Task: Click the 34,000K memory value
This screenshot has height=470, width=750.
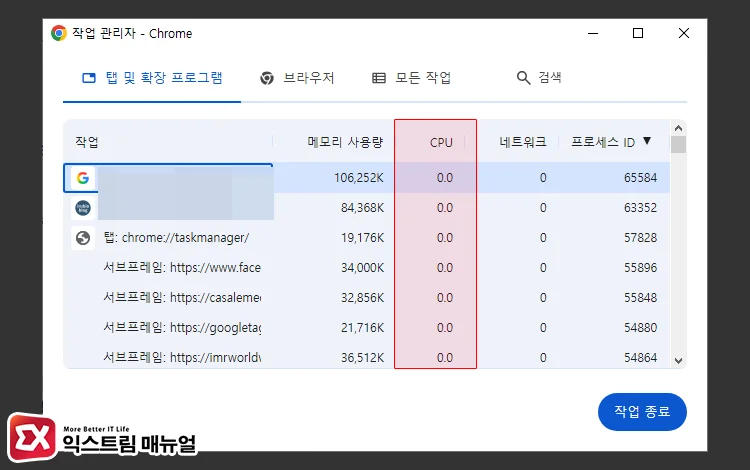Action: 362,268
